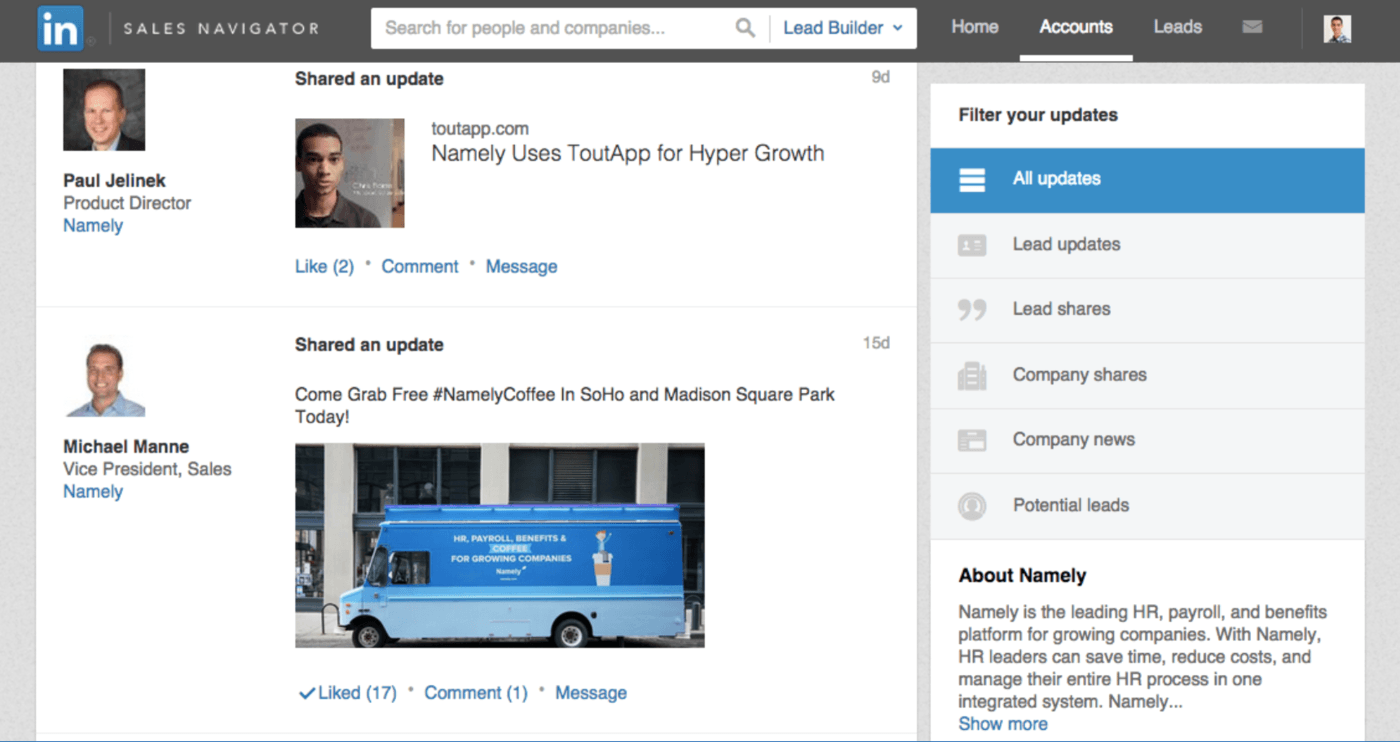Click the search magnifier icon

click(745, 28)
